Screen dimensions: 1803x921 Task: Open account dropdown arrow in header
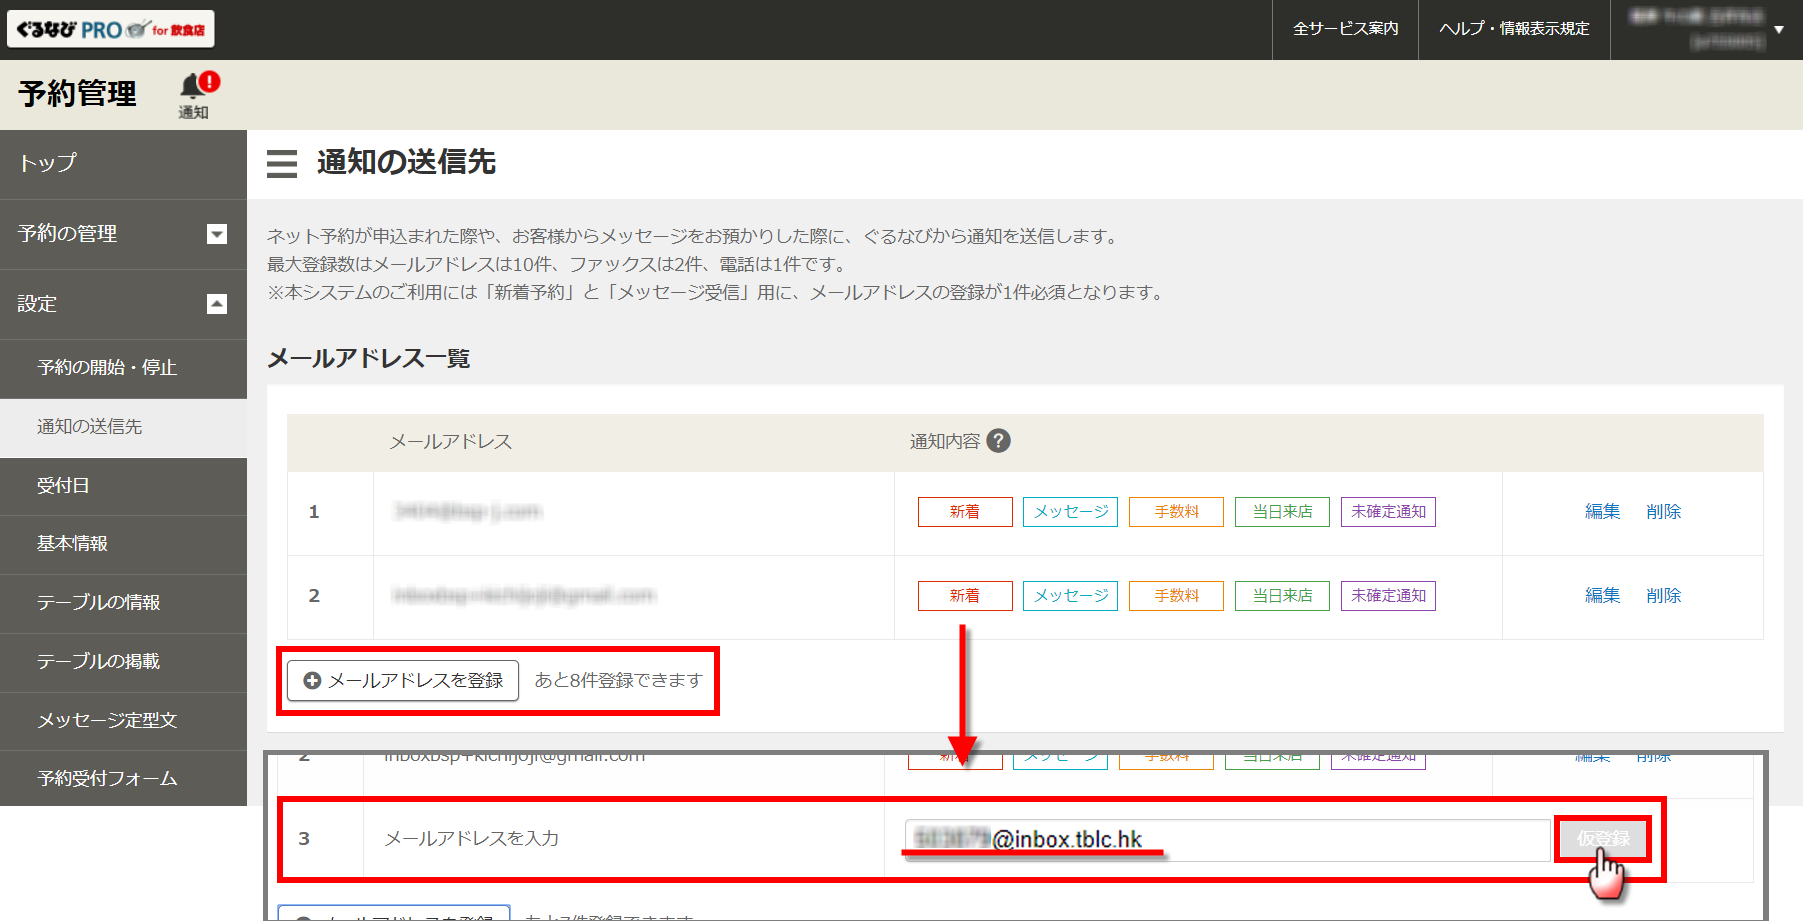point(1779,30)
